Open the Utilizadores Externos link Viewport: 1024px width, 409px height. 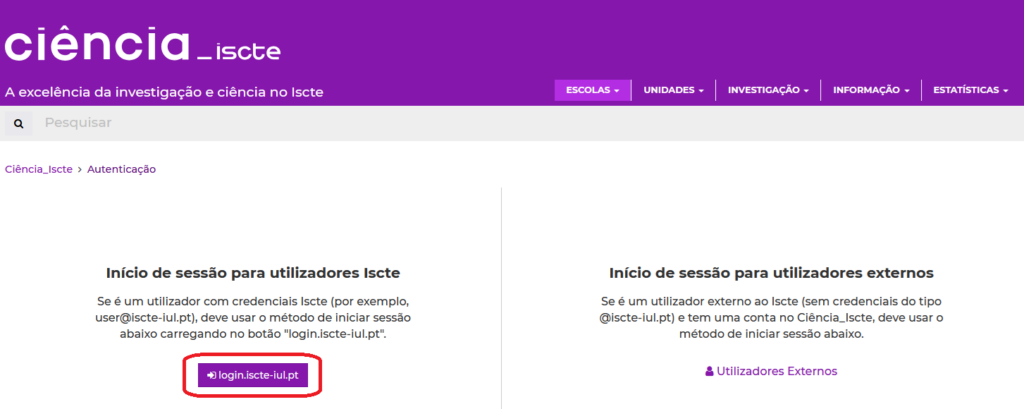[776, 371]
